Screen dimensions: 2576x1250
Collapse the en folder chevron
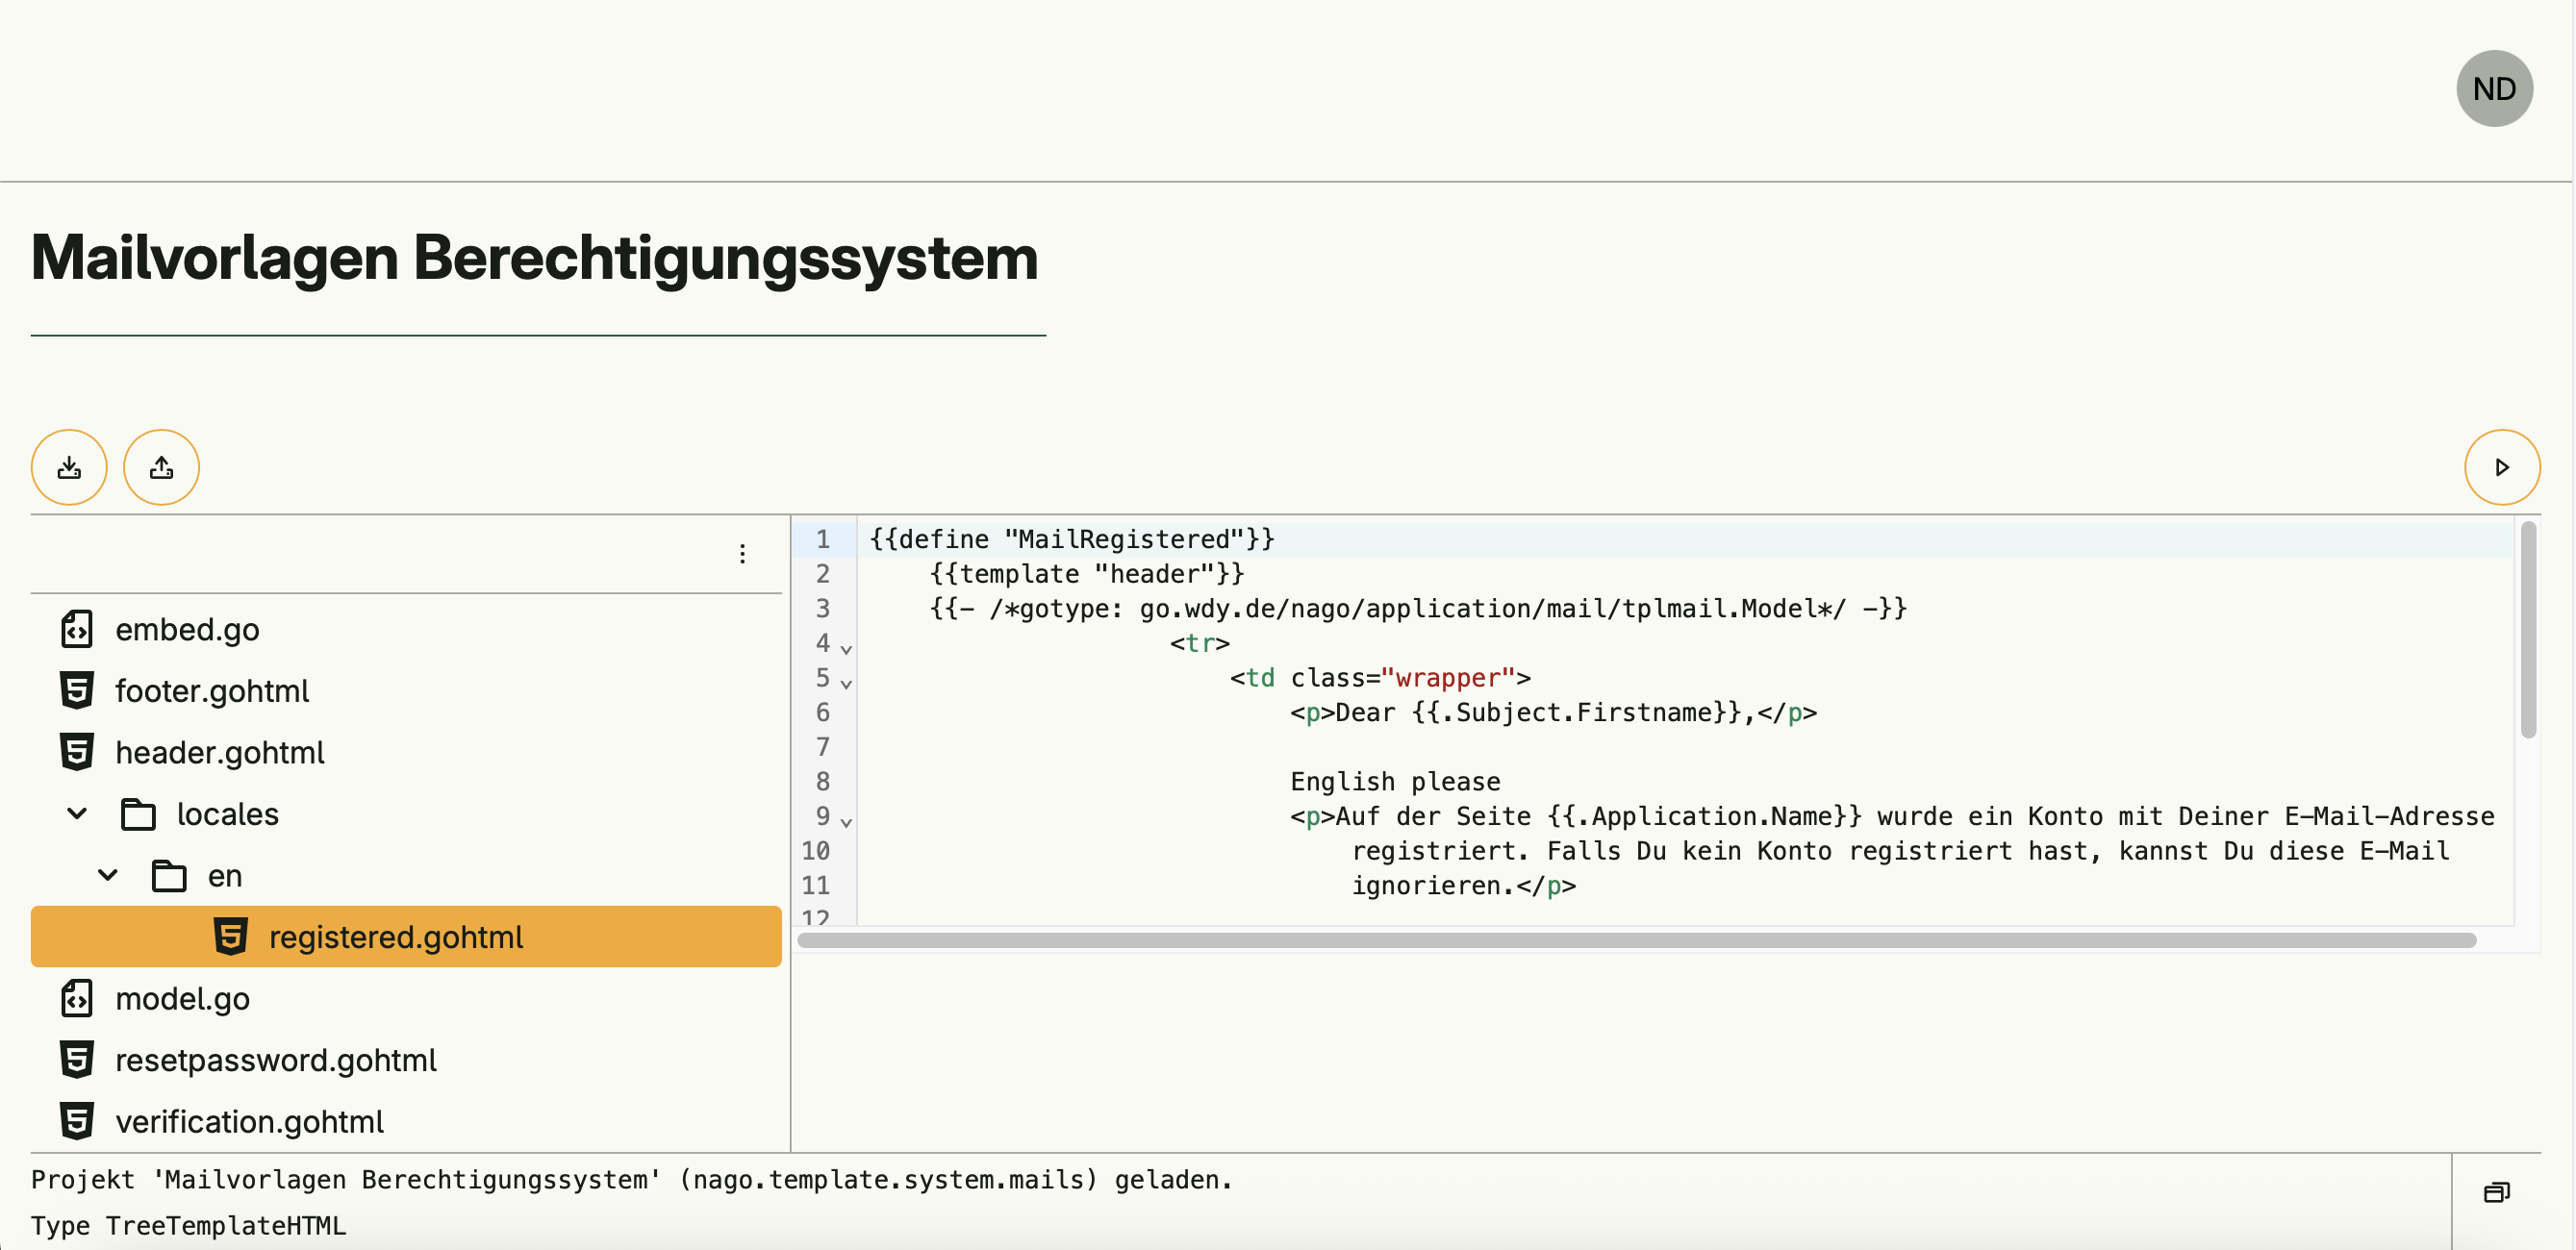(108, 876)
